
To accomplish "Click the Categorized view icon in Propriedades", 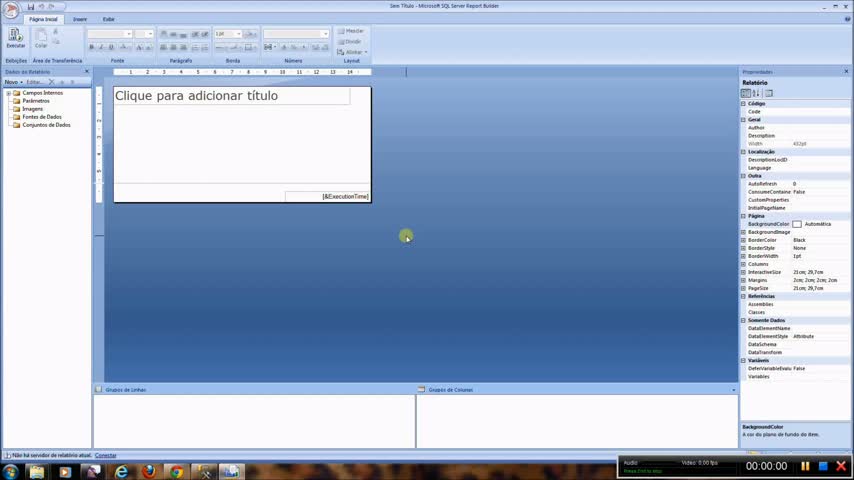I will pos(746,93).
